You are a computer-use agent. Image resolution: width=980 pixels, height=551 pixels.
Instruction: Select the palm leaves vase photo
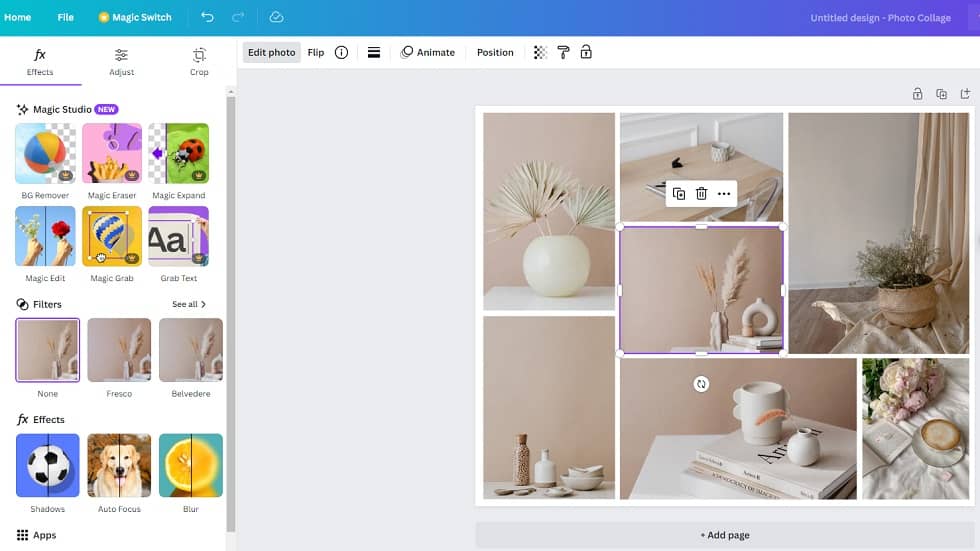(549, 211)
